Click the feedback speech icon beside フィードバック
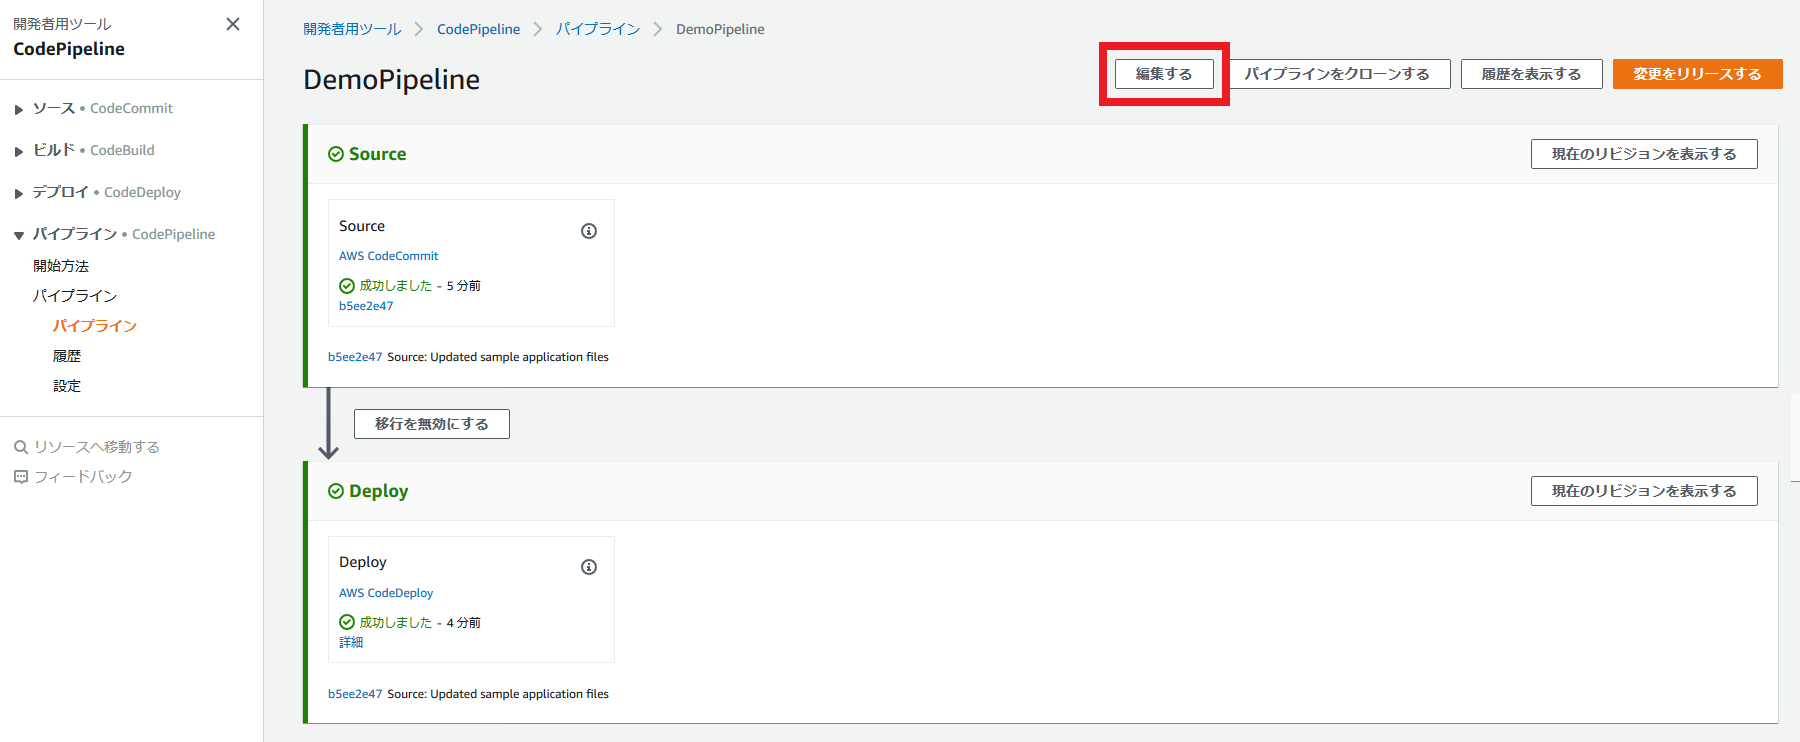This screenshot has height=742, width=1800. 20,477
